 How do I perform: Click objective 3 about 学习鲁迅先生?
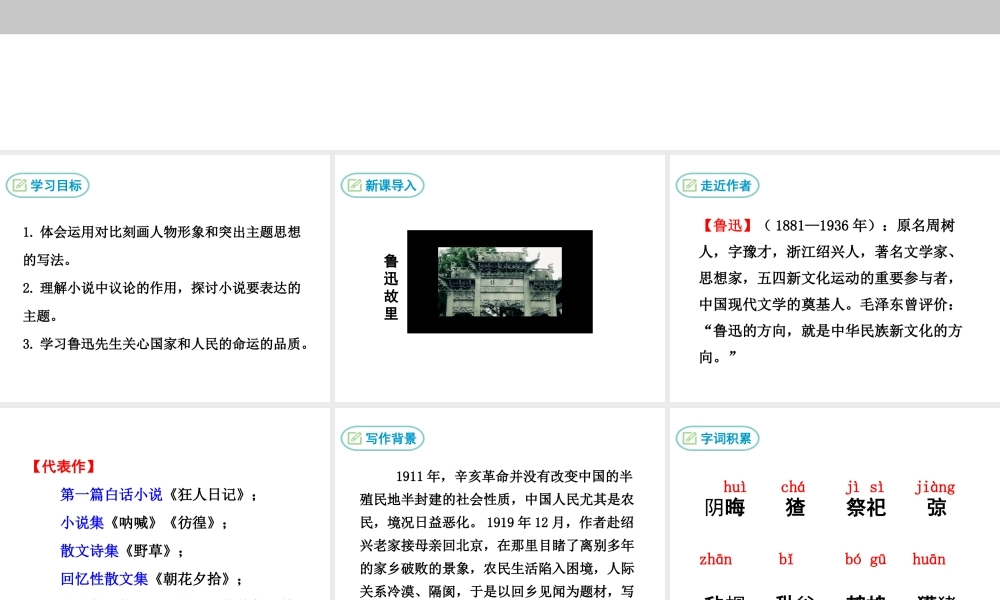tap(166, 344)
